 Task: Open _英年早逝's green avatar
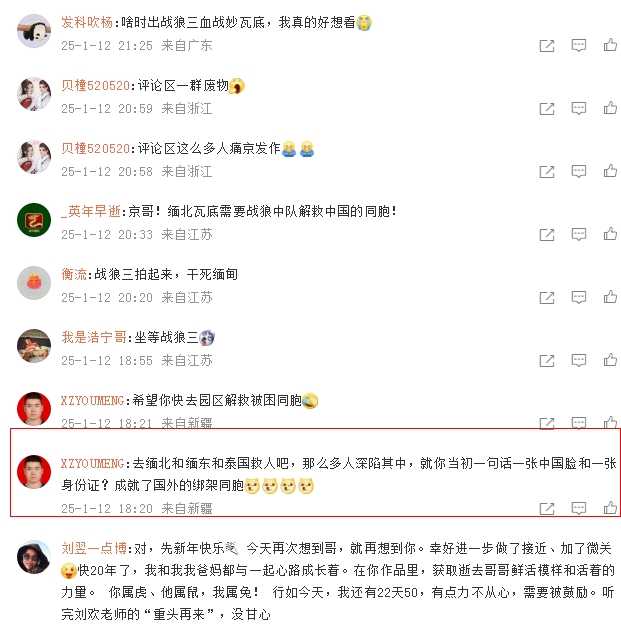tap(34, 220)
